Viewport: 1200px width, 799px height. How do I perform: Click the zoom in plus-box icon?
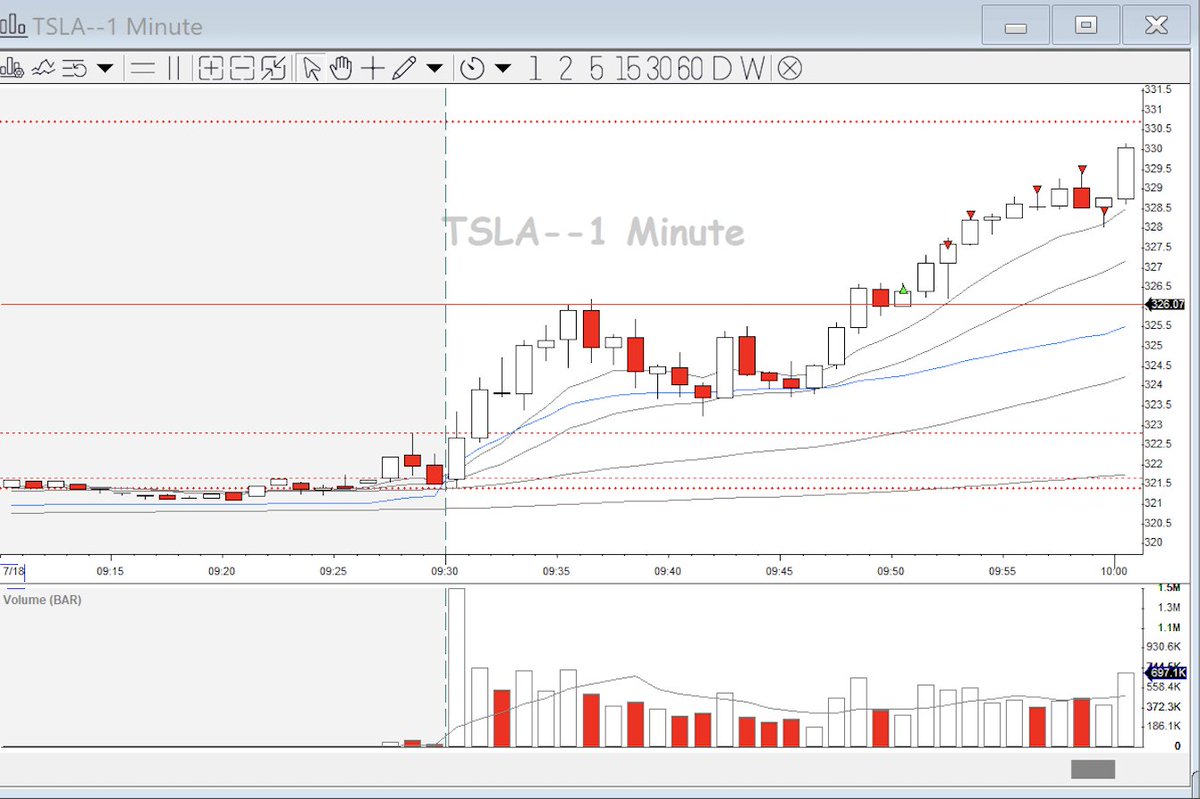pos(211,68)
